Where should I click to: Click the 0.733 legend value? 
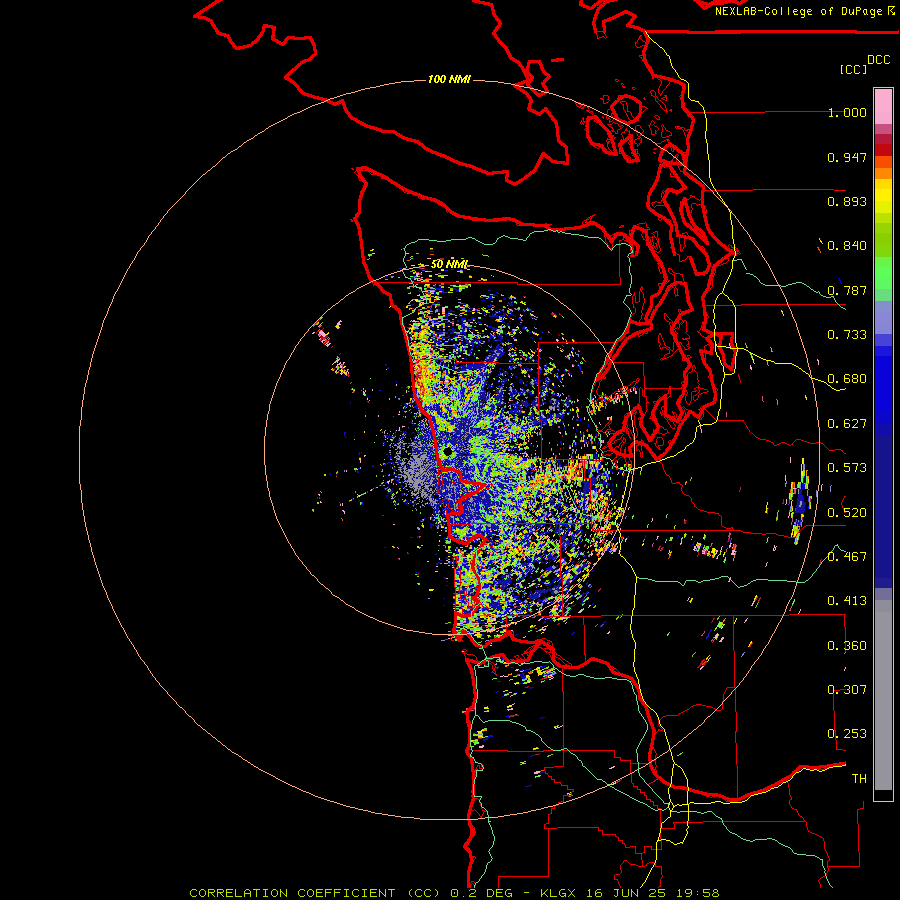pos(847,335)
